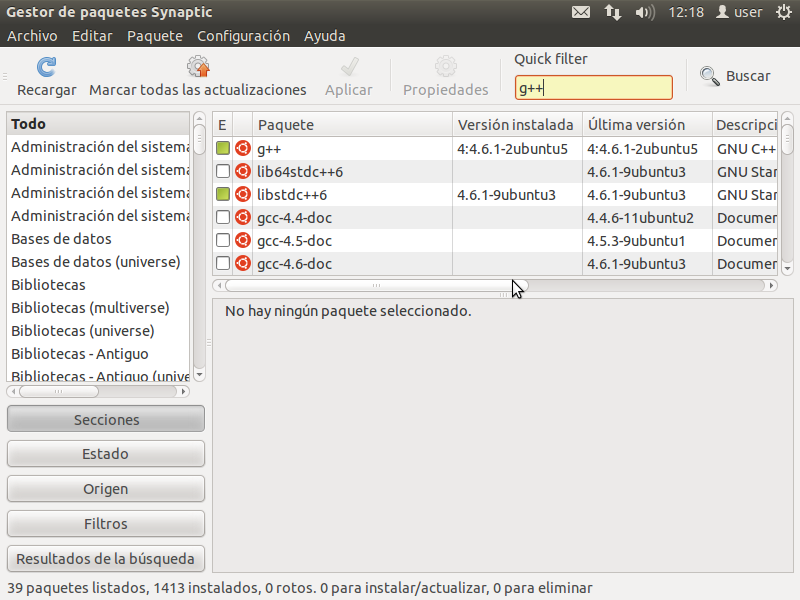Mark the checkbox for gcc-4.5-doc
The image size is (800, 600).
pos(222,240)
